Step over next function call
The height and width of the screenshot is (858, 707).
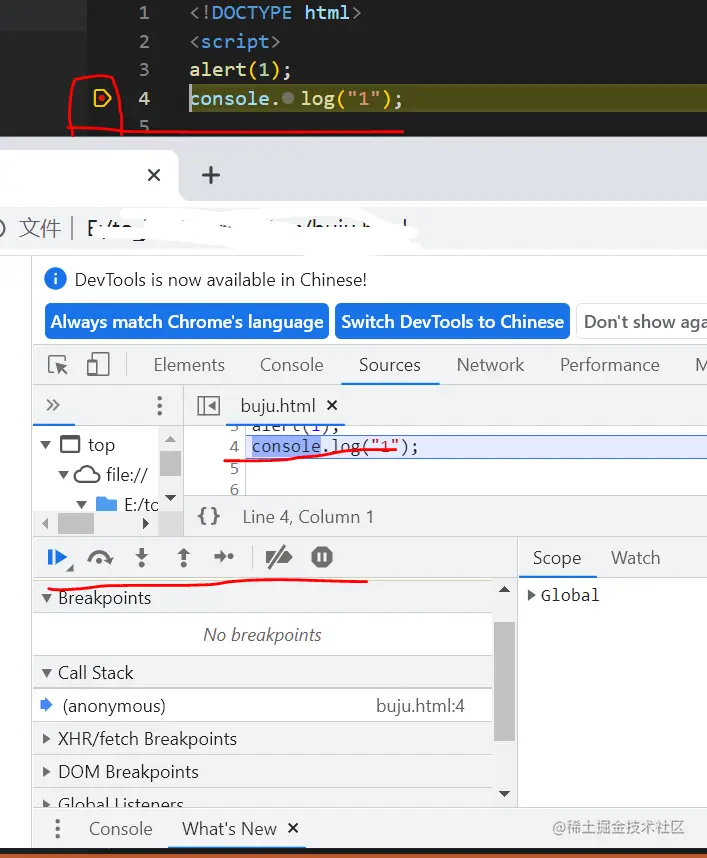pyautogui.click(x=100, y=558)
